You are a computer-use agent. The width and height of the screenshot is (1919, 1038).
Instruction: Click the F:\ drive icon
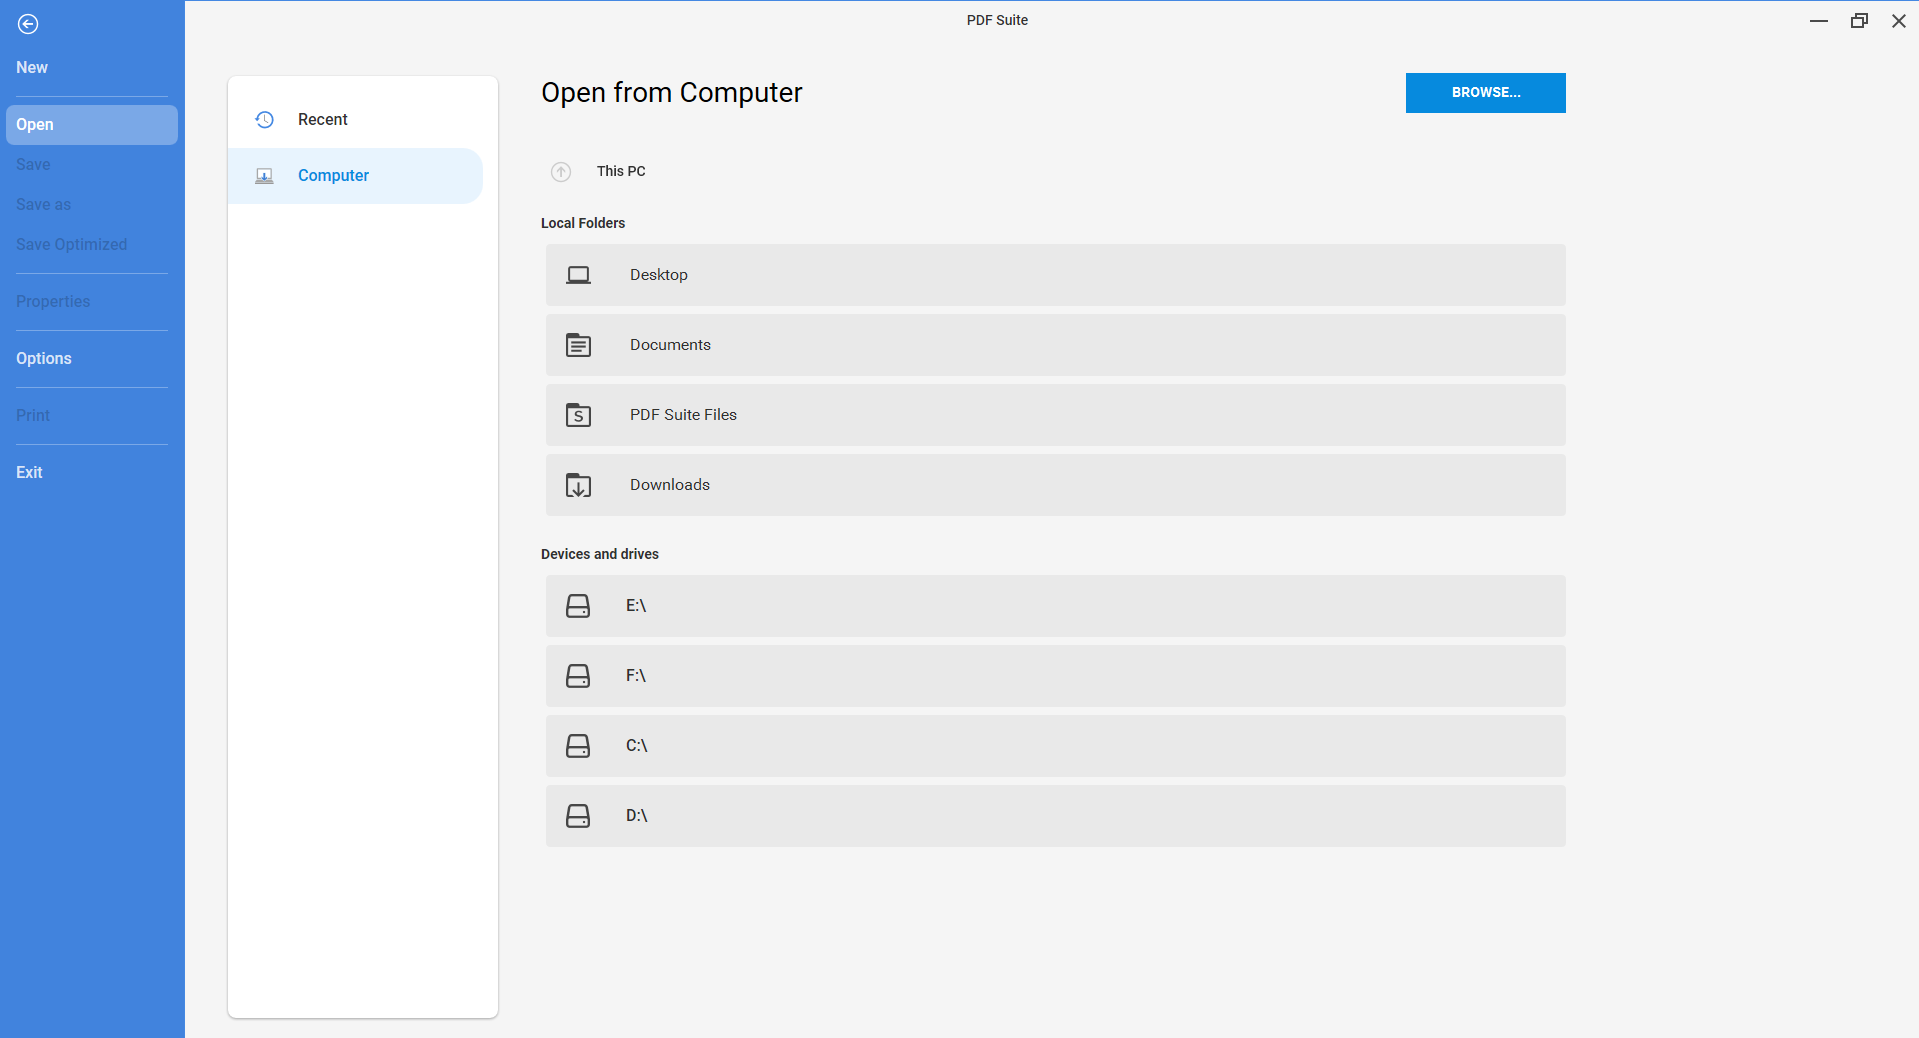click(x=578, y=676)
